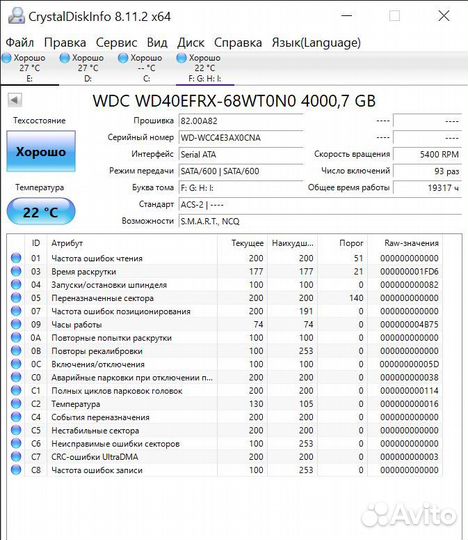Click the transfer mode field SATA/600
The height and width of the screenshot is (540, 468).
click(241, 171)
